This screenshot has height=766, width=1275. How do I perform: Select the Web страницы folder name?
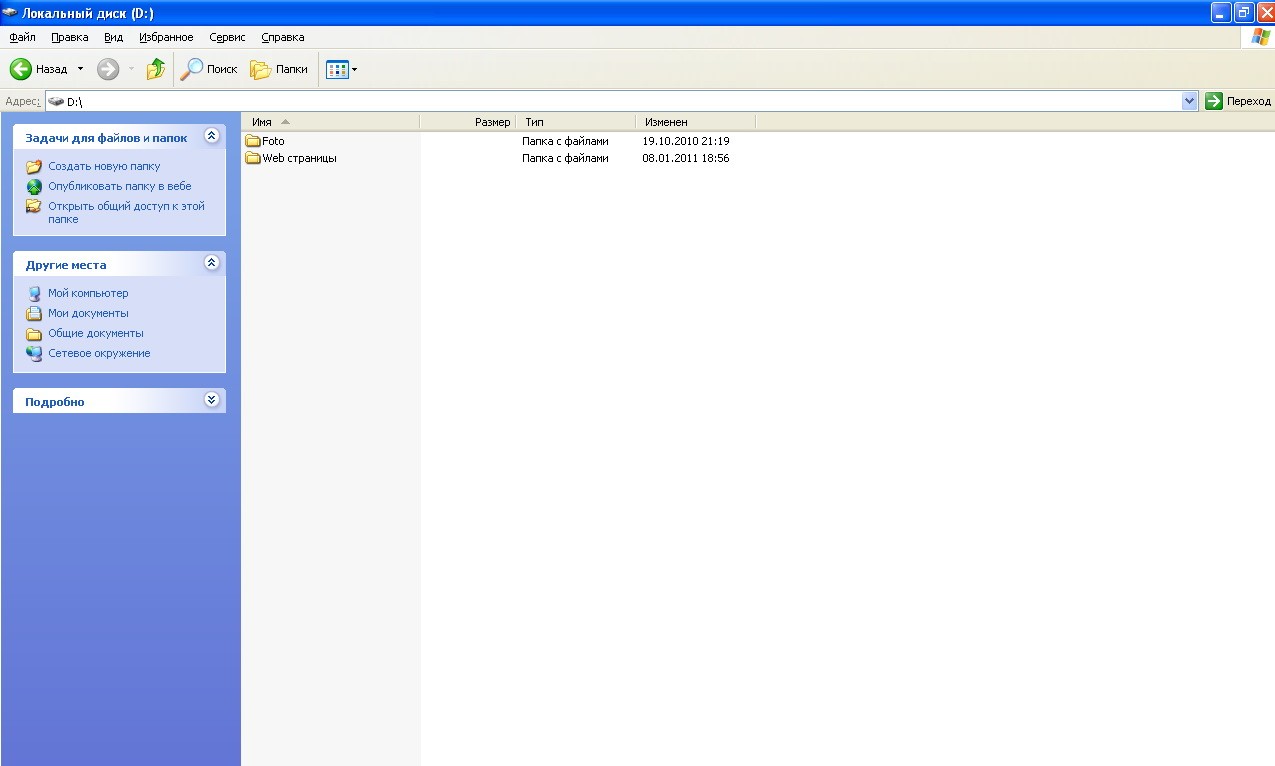[299, 158]
